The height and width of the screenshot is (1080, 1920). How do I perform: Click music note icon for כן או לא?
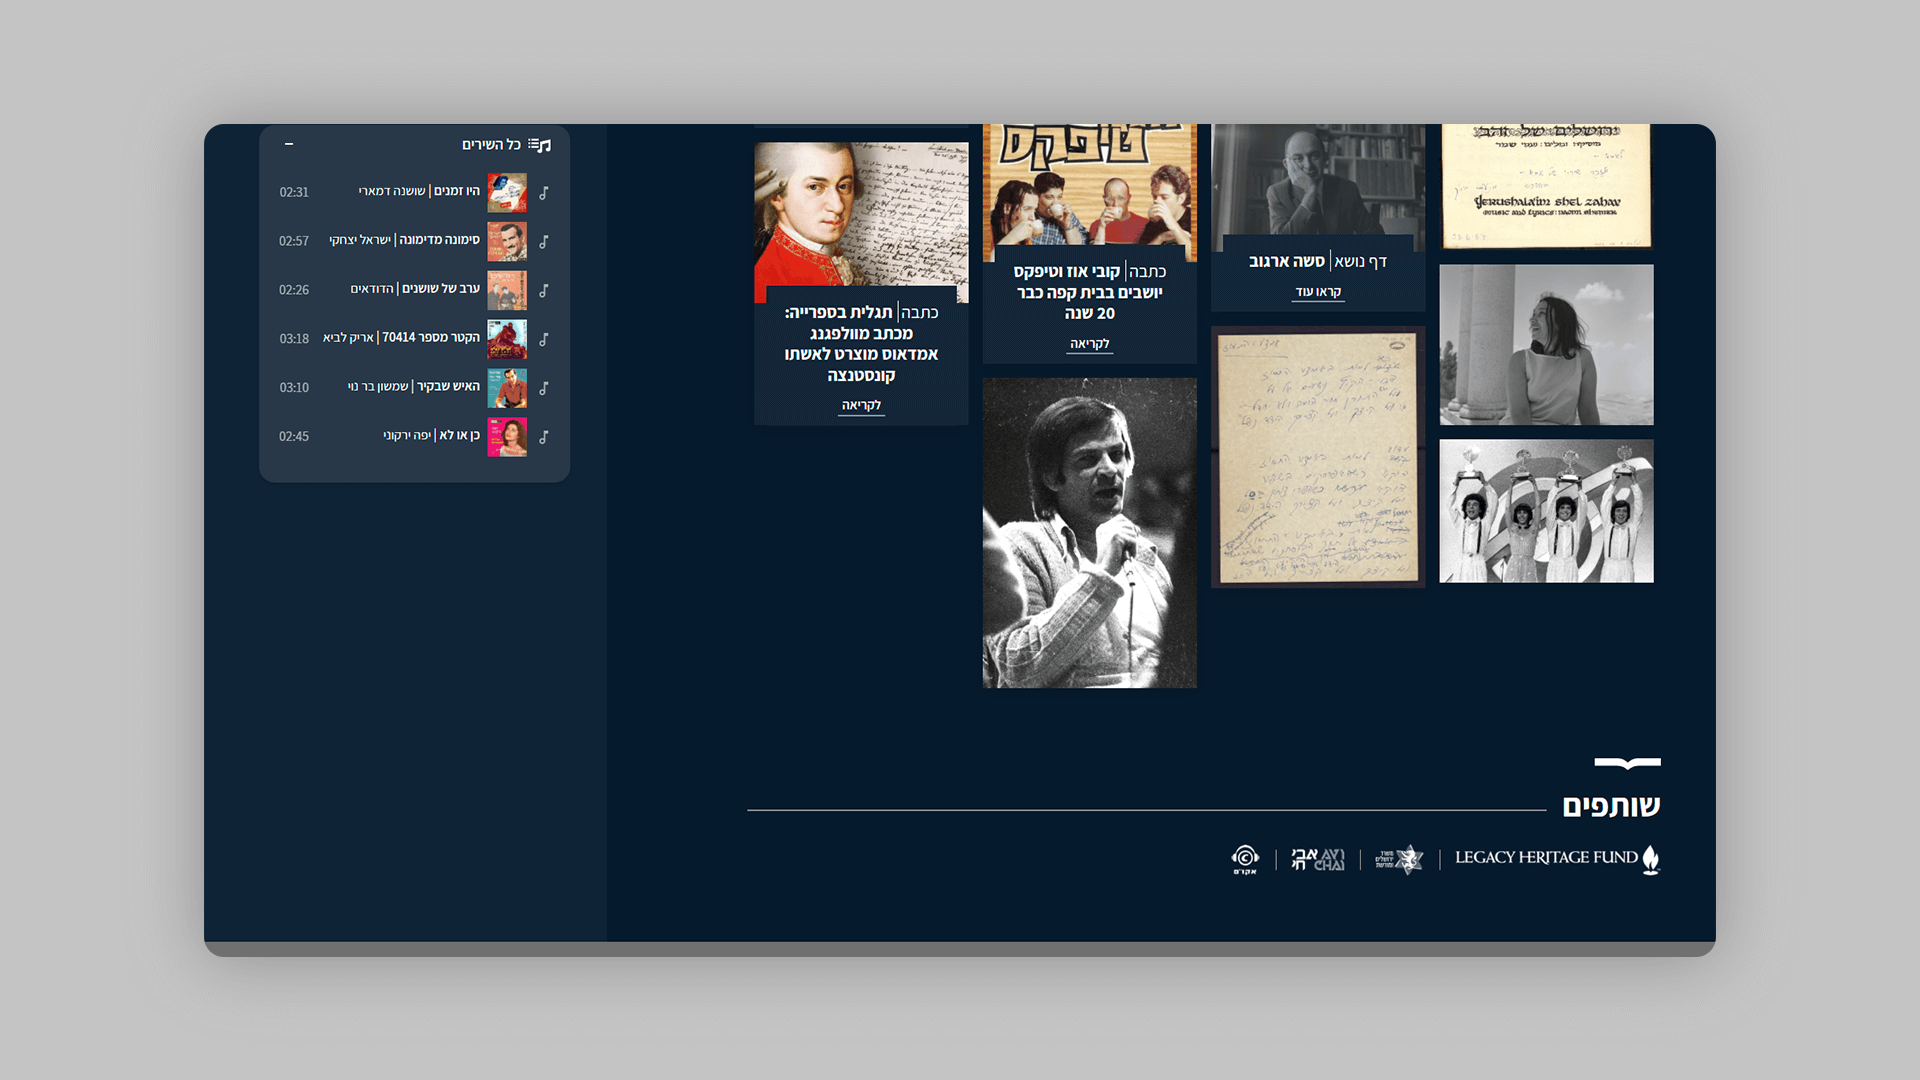544,437
